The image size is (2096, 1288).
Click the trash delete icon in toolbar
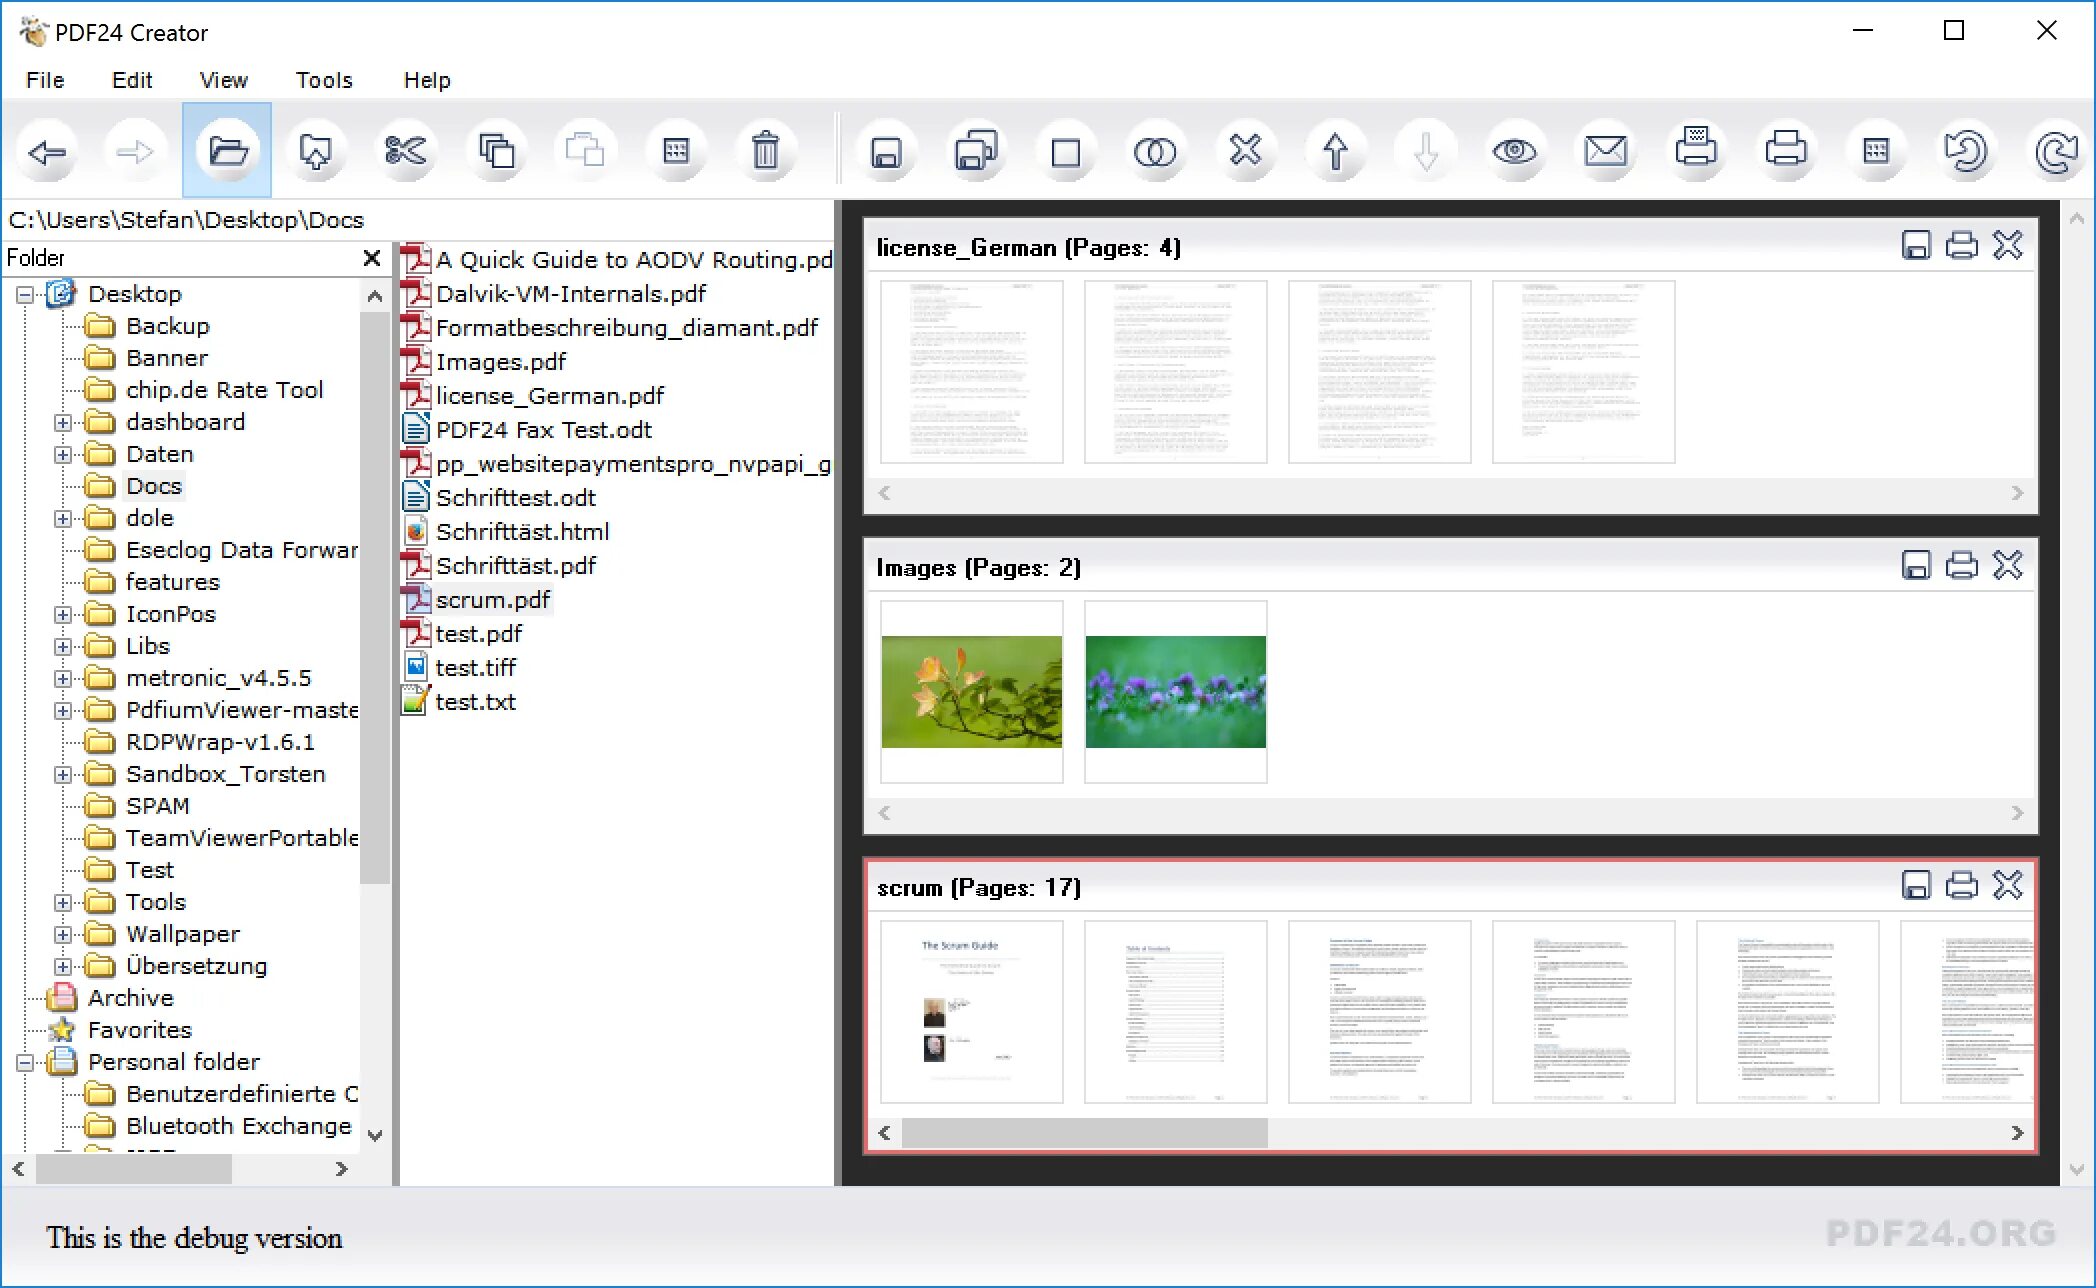pyautogui.click(x=765, y=151)
